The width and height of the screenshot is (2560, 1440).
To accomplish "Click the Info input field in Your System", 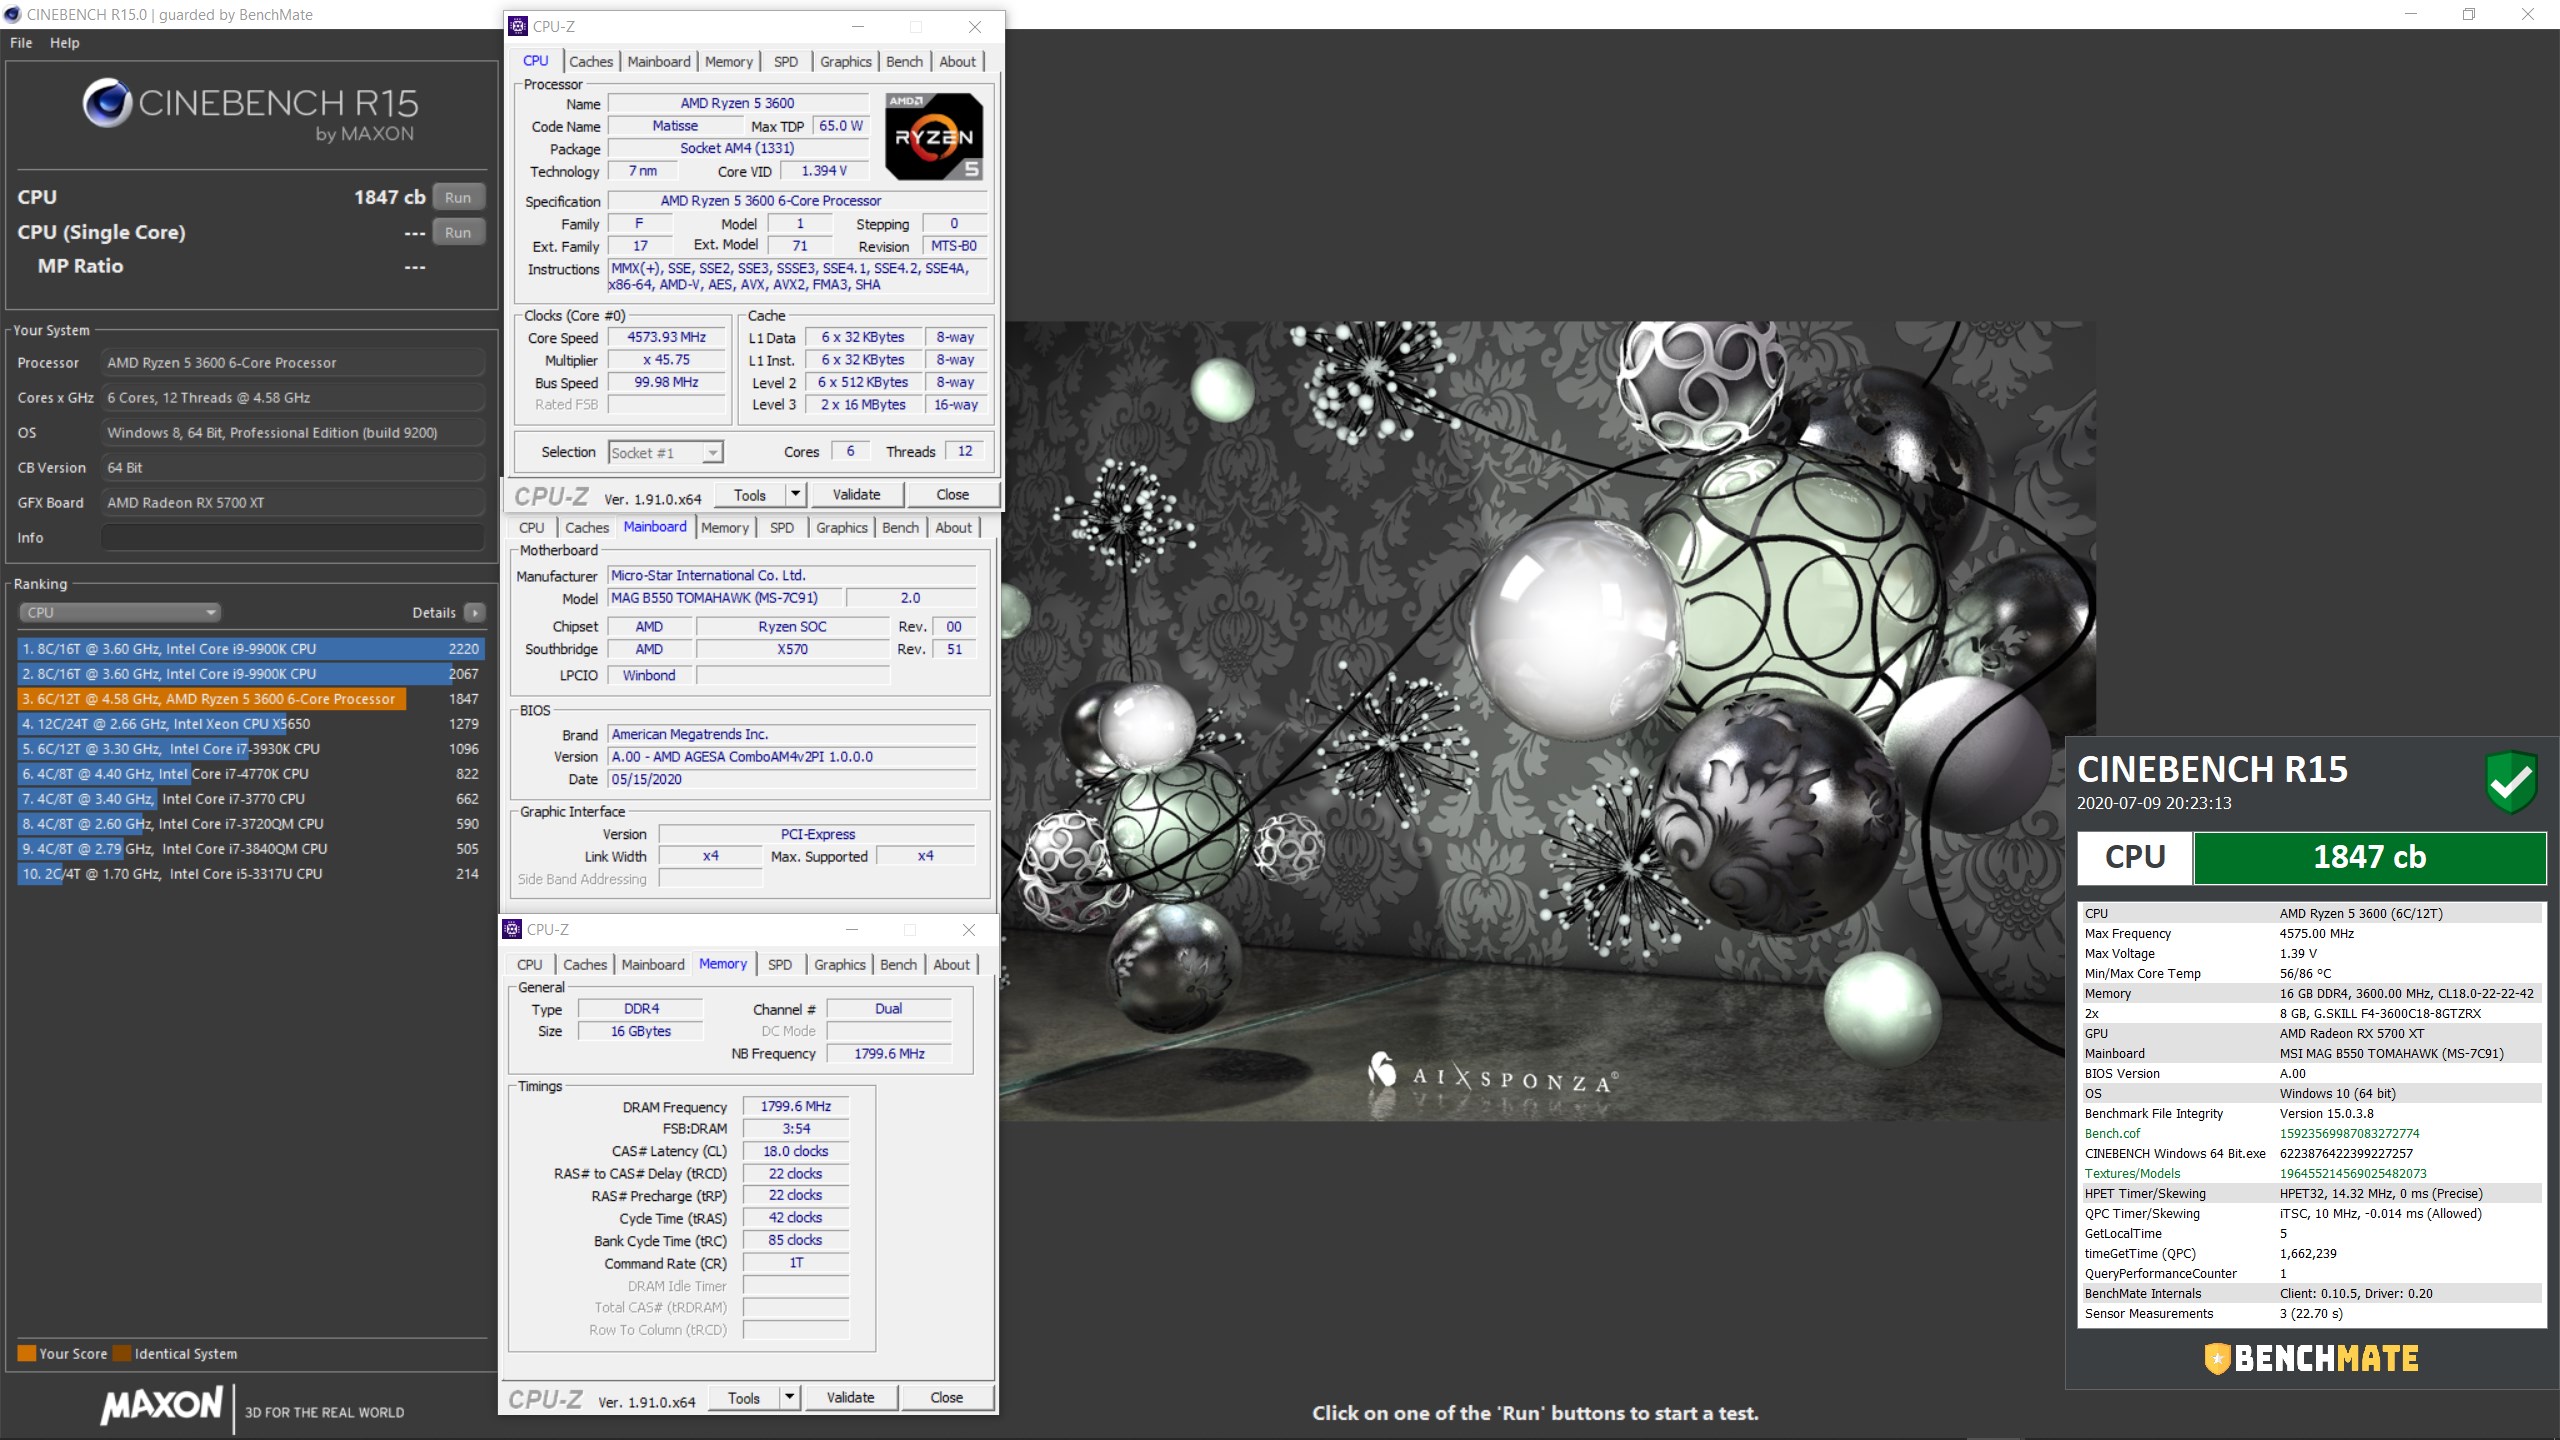I will [293, 538].
